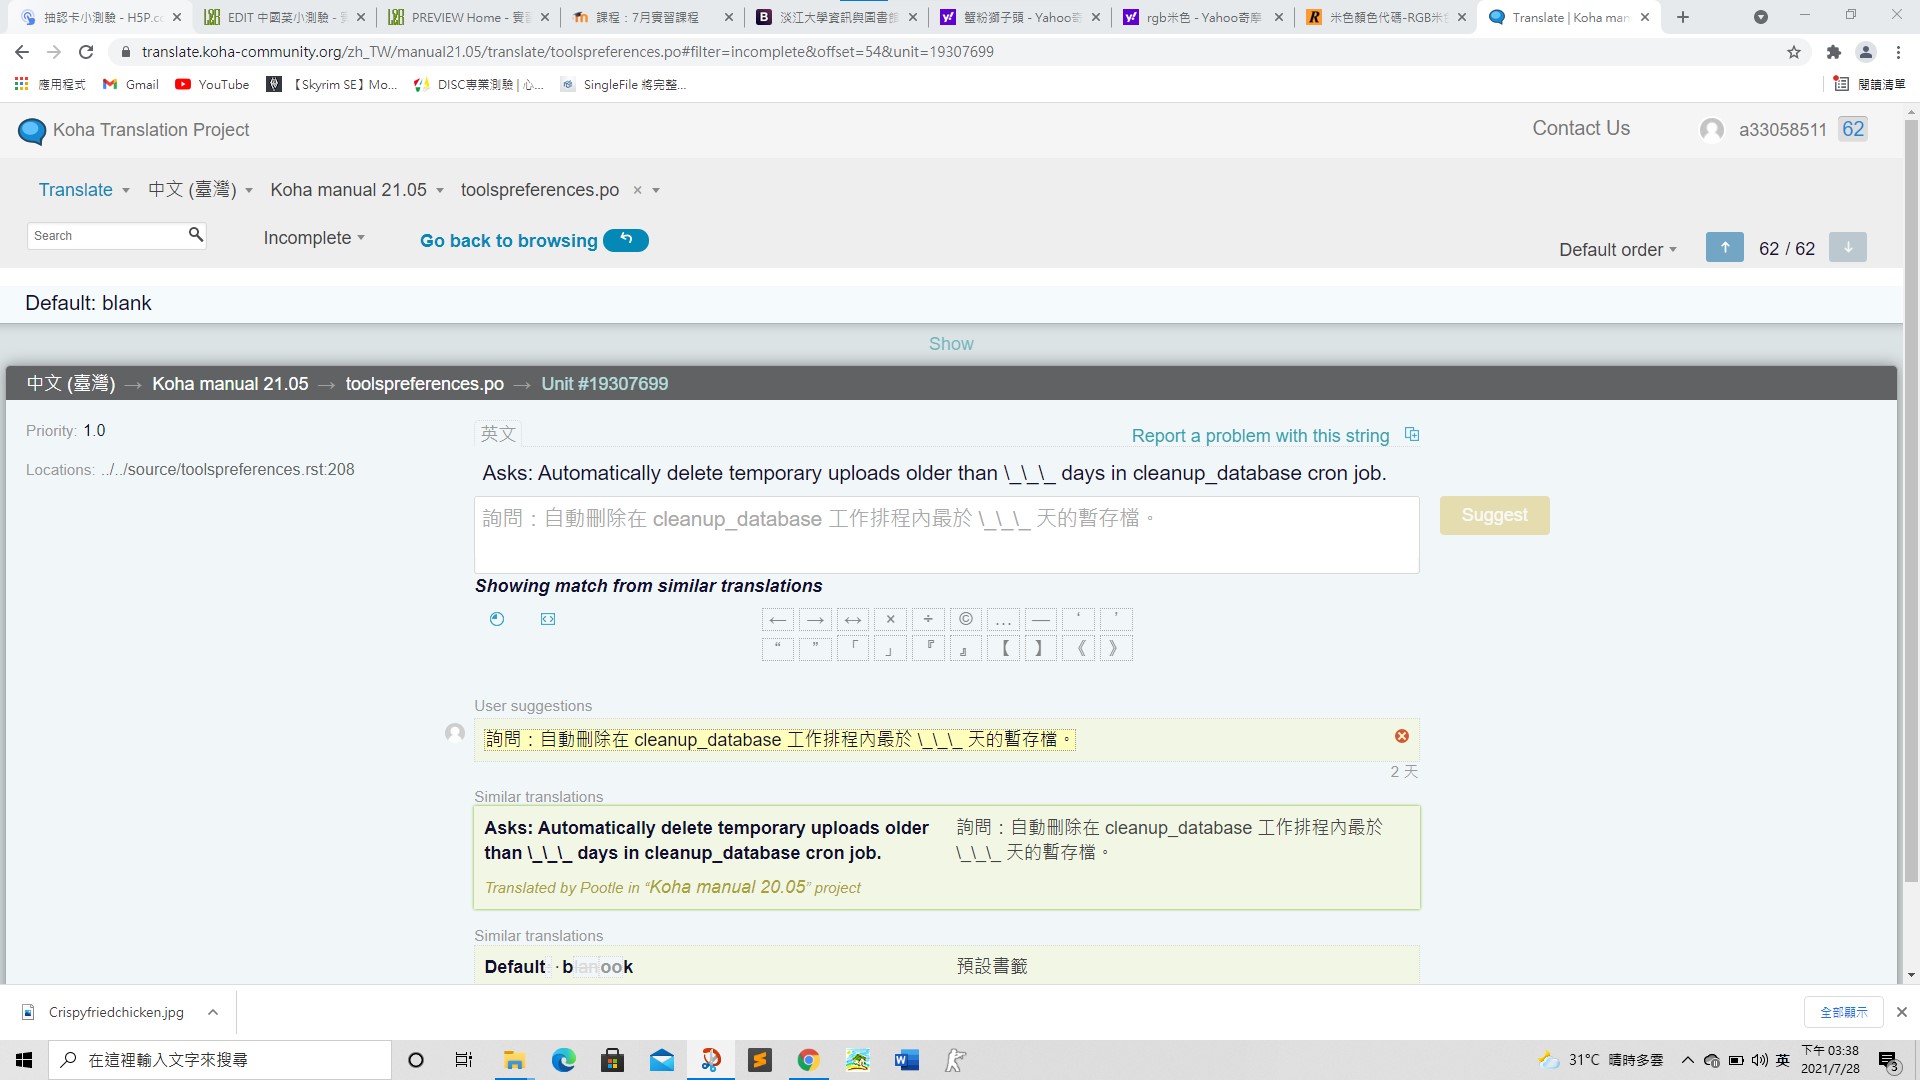Image resolution: width=1920 pixels, height=1080 pixels.
Task: Insert the left lenticular bracket 【
Action: click(1004, 648)
